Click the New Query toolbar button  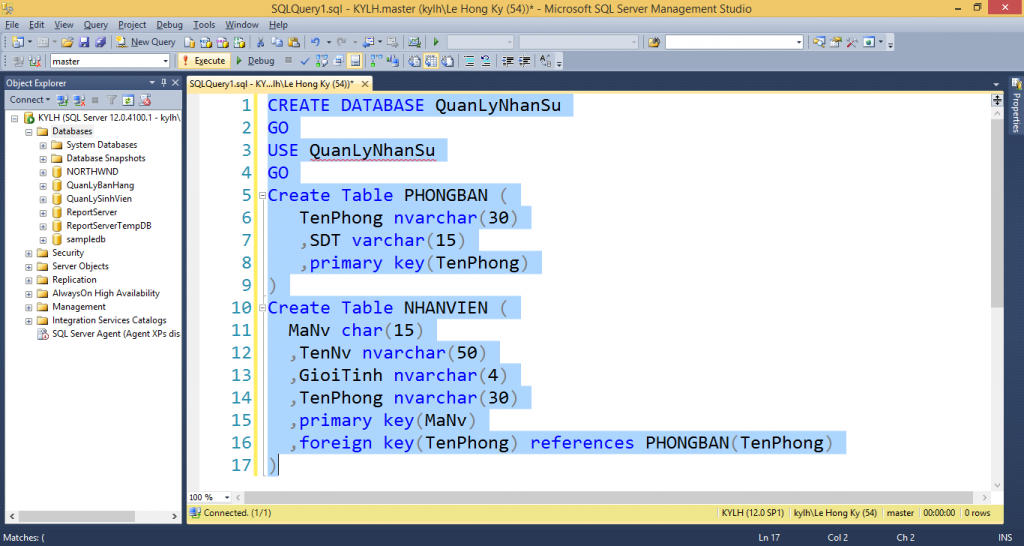(145, 42)
